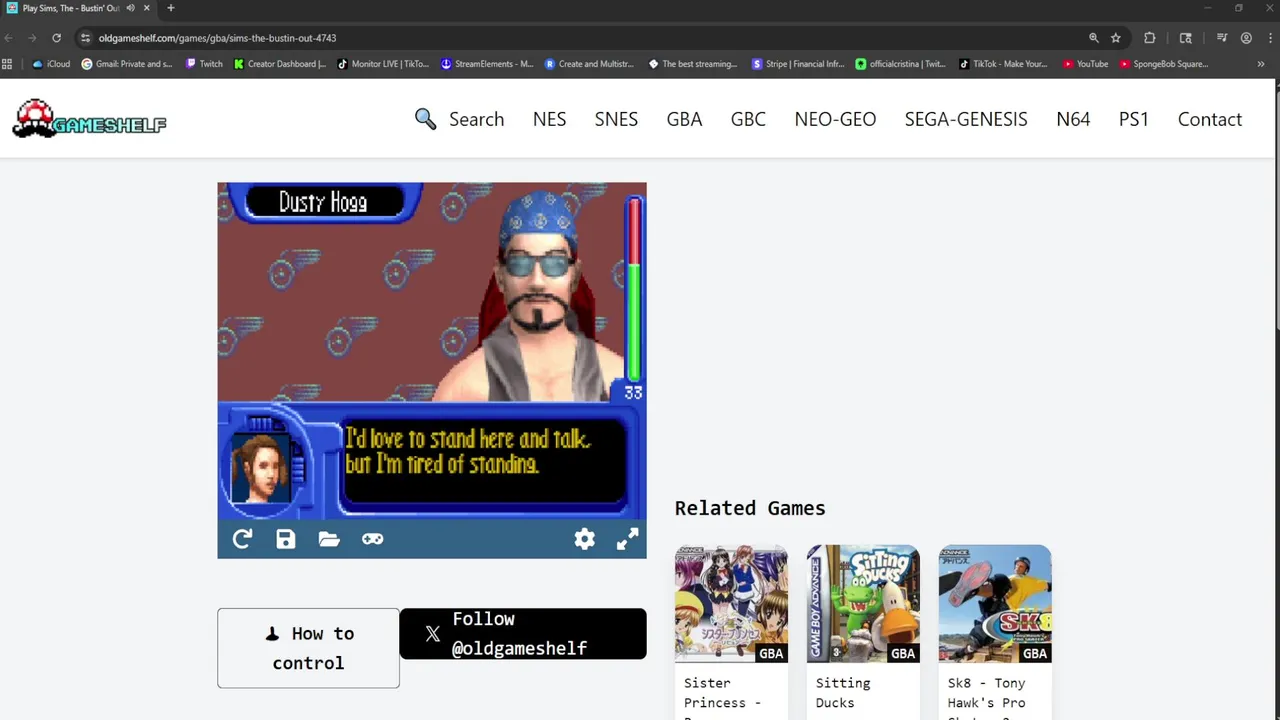Click the Dusty Hogg name label in game
The height and width of the screenshot is (720, 1280).
323,203
